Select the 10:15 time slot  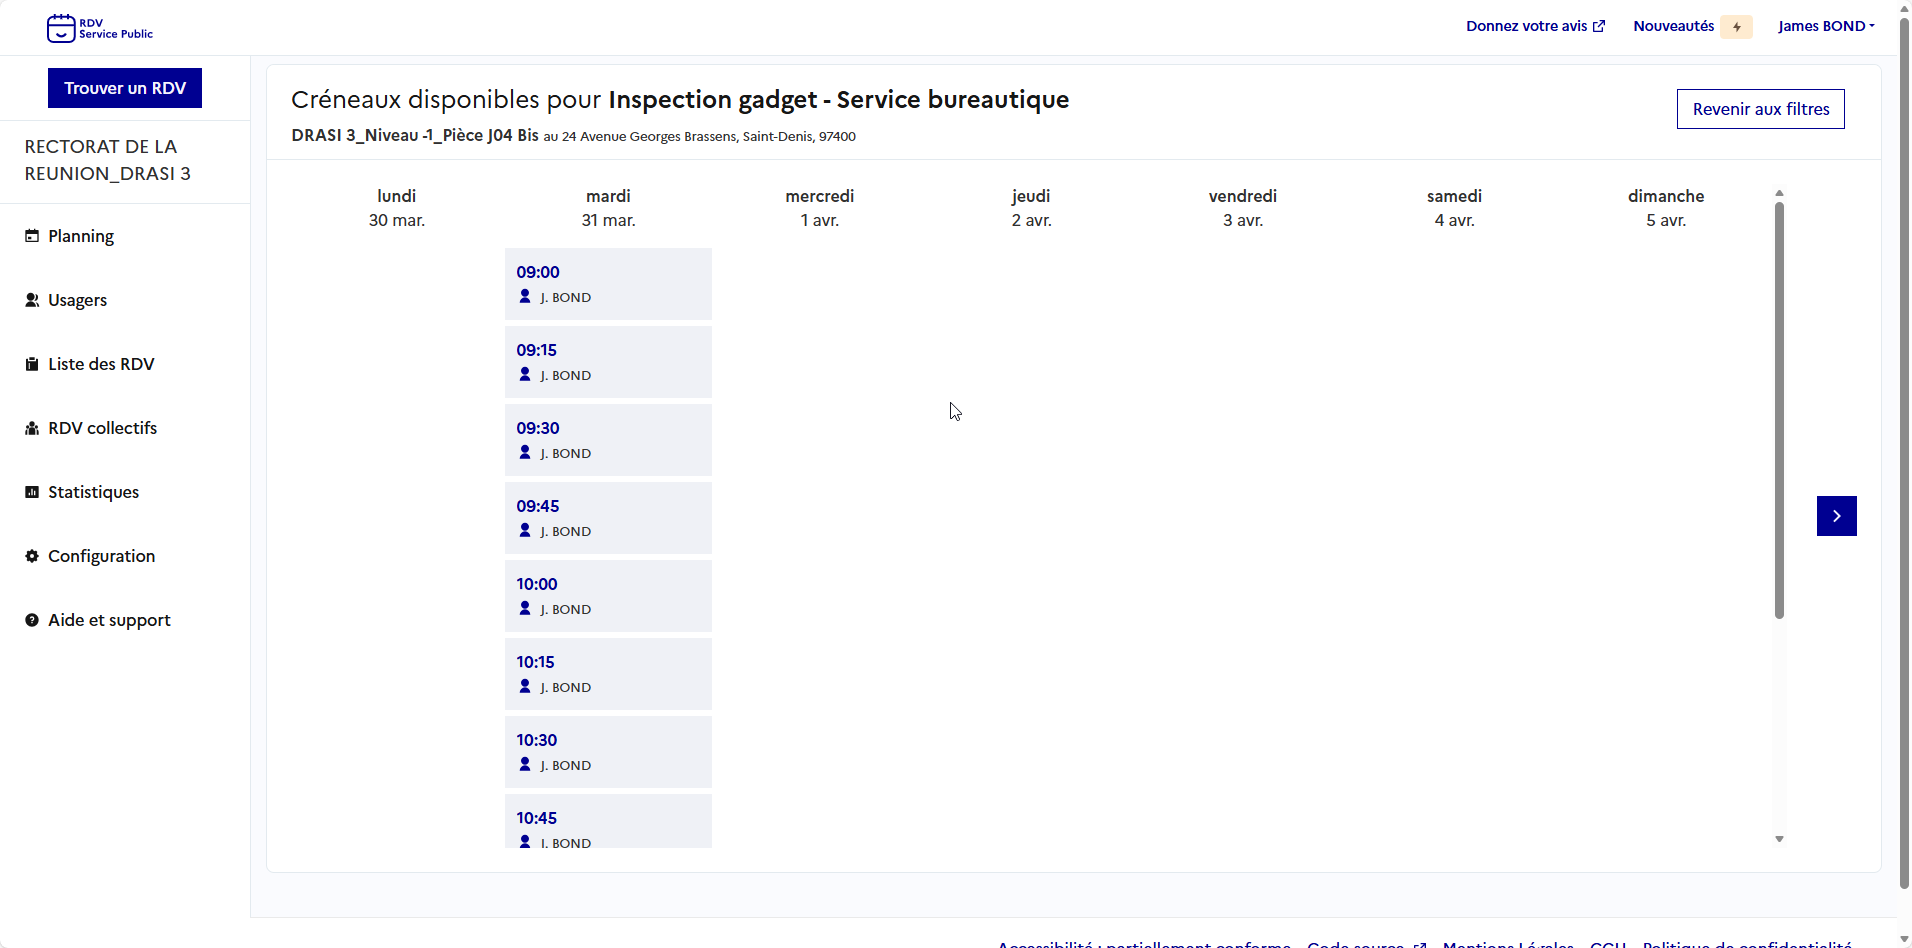point(608,674)
